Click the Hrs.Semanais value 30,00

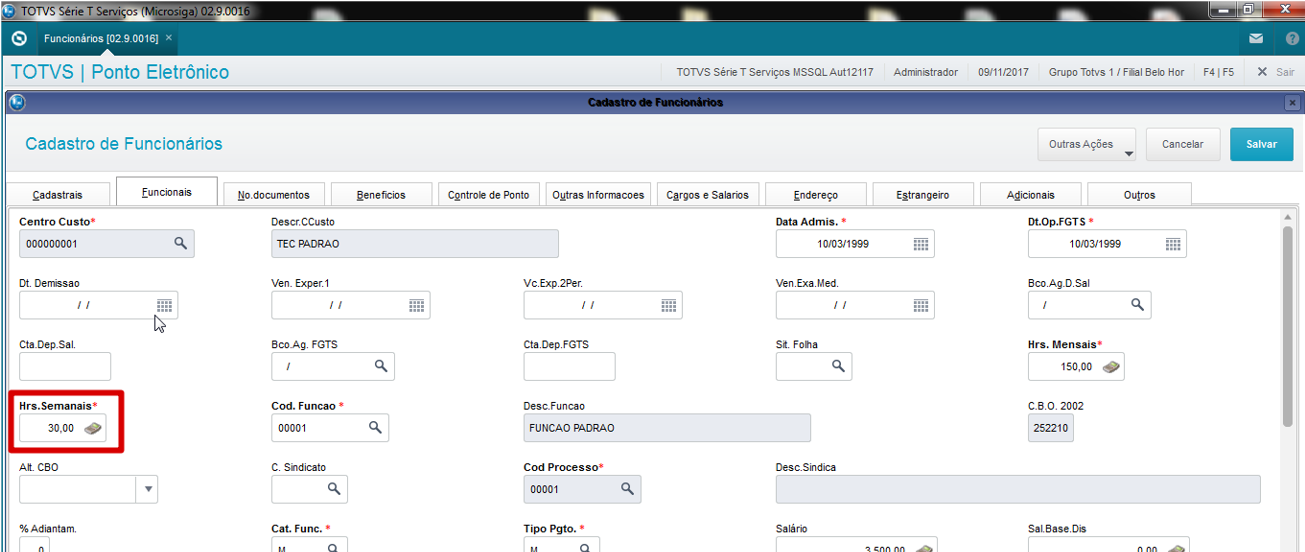tap(61, 428)
